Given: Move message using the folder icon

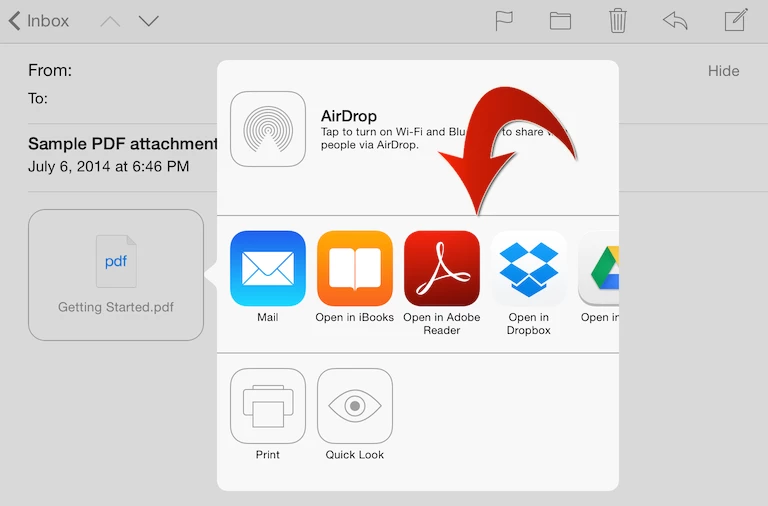Looking at the screenshot, I should 560,21.
